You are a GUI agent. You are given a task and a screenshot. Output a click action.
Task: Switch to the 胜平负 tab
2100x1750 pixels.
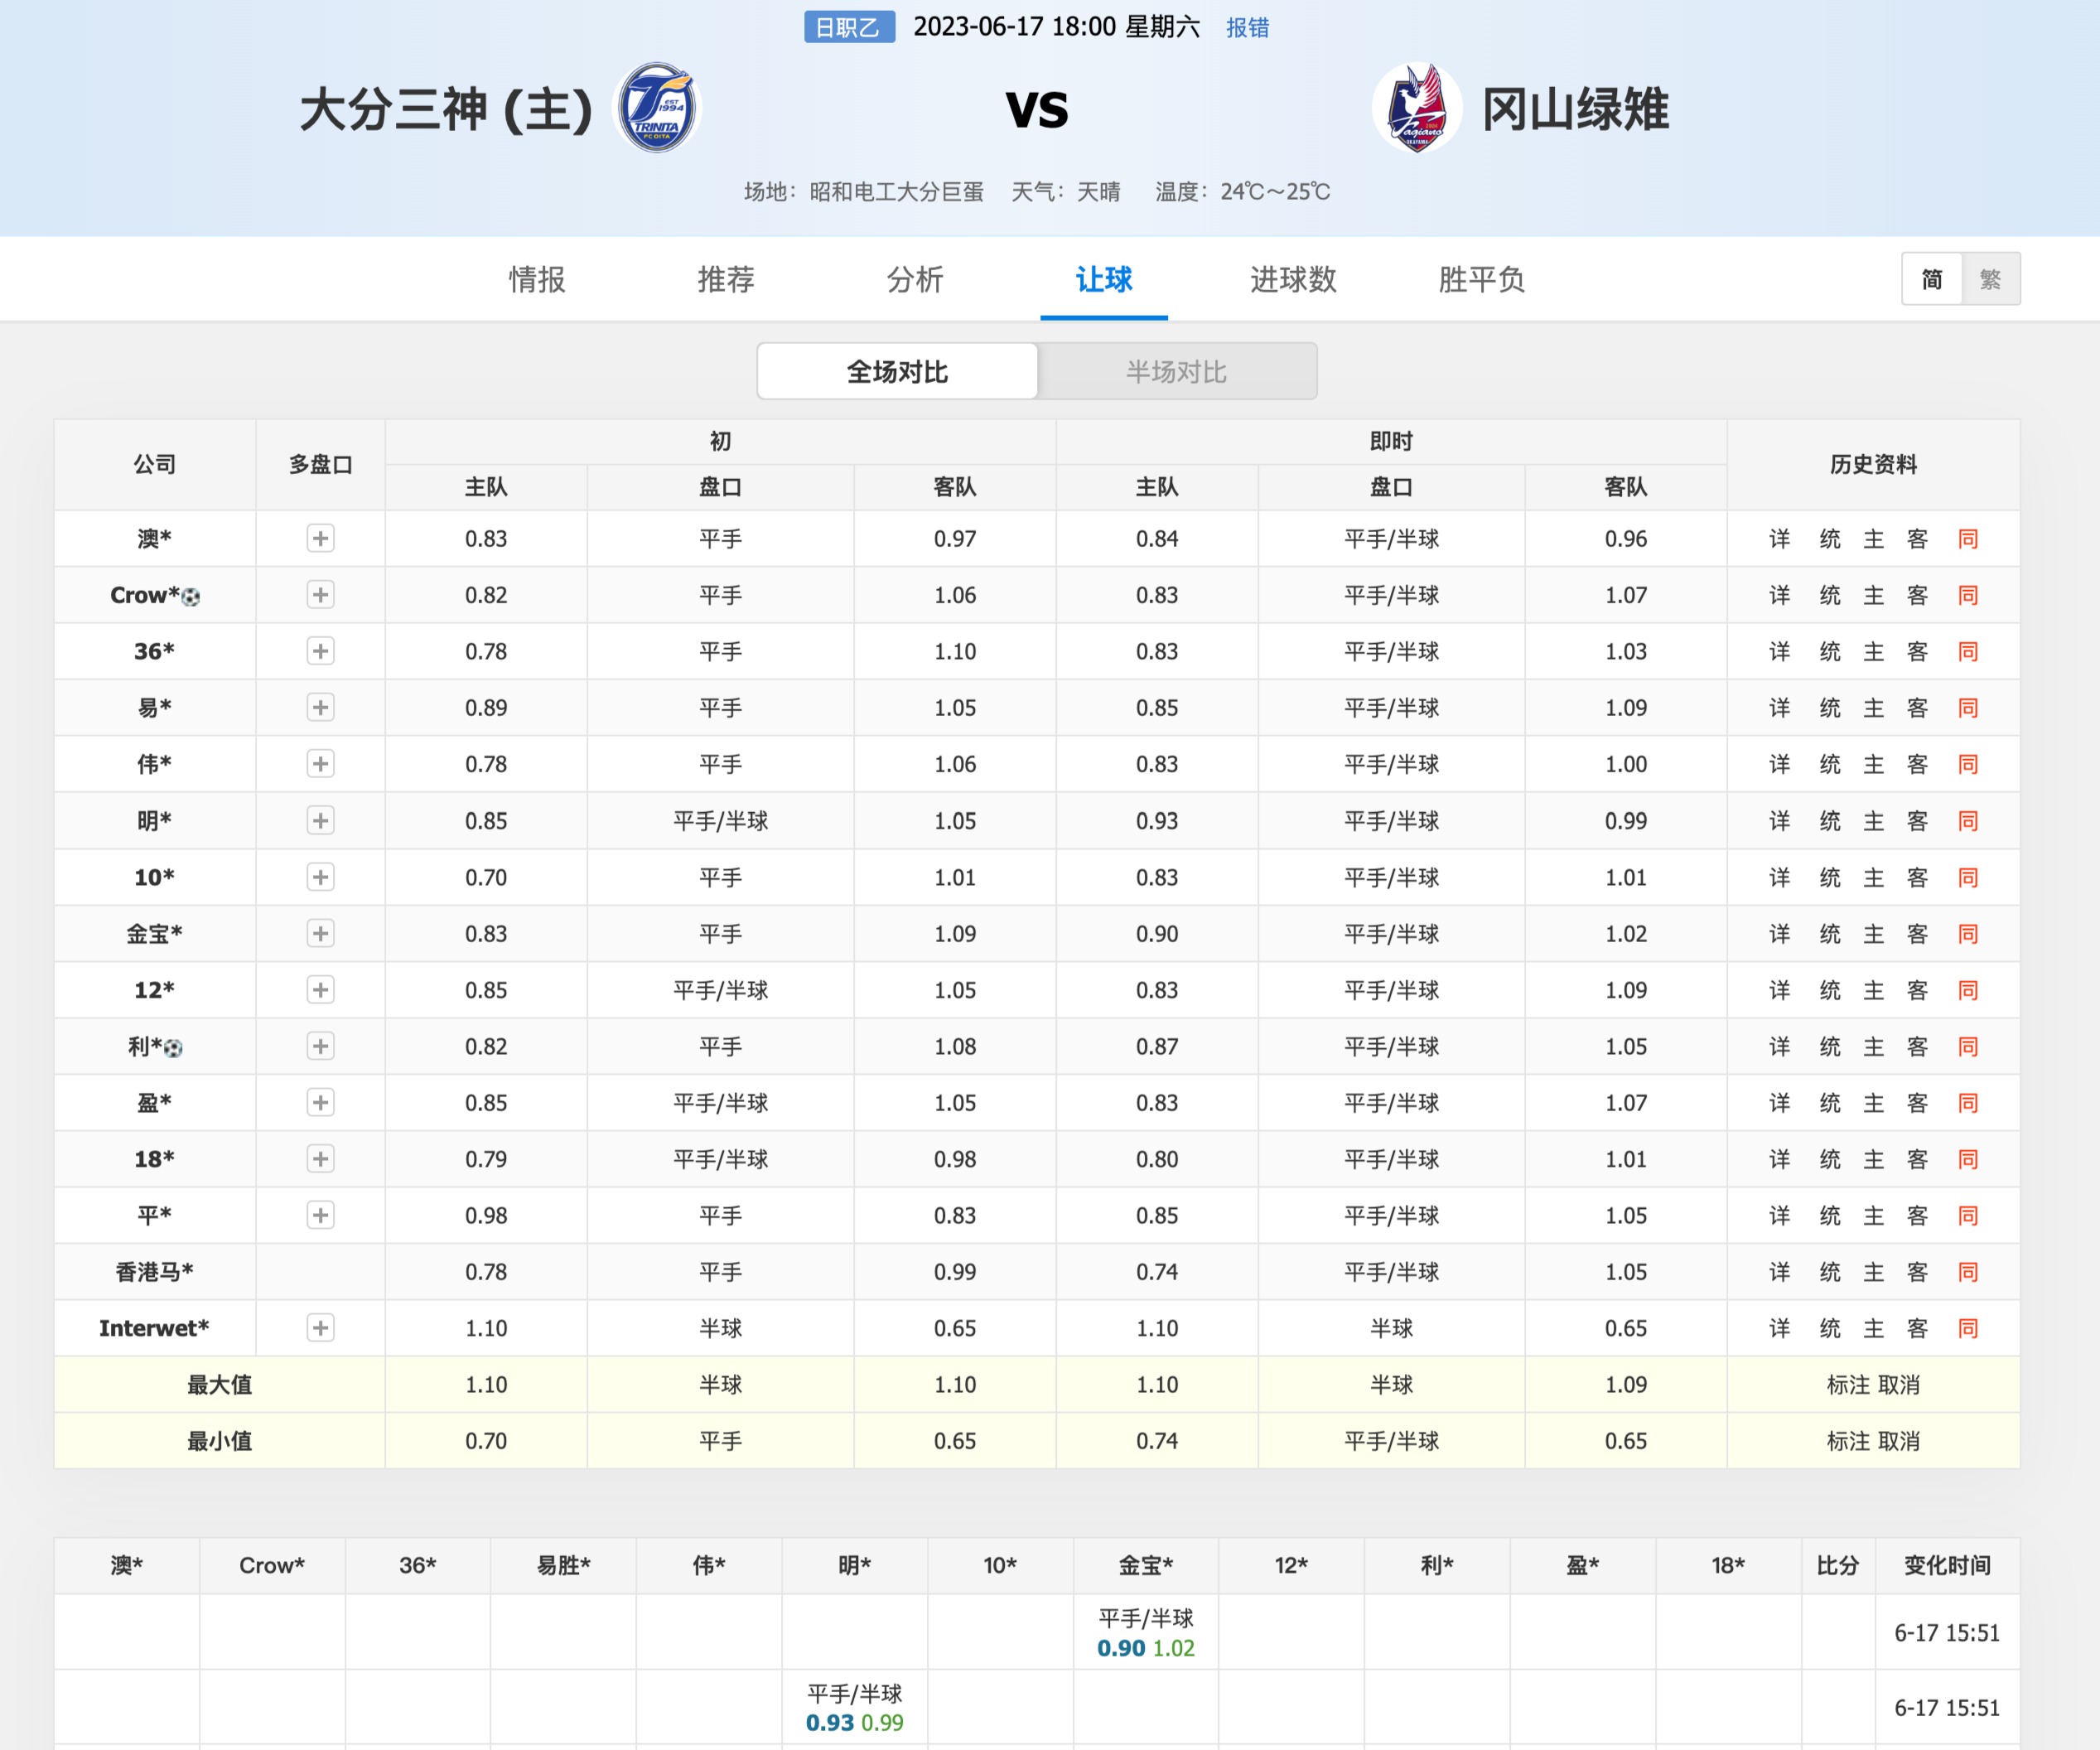tap(1482, 279)
